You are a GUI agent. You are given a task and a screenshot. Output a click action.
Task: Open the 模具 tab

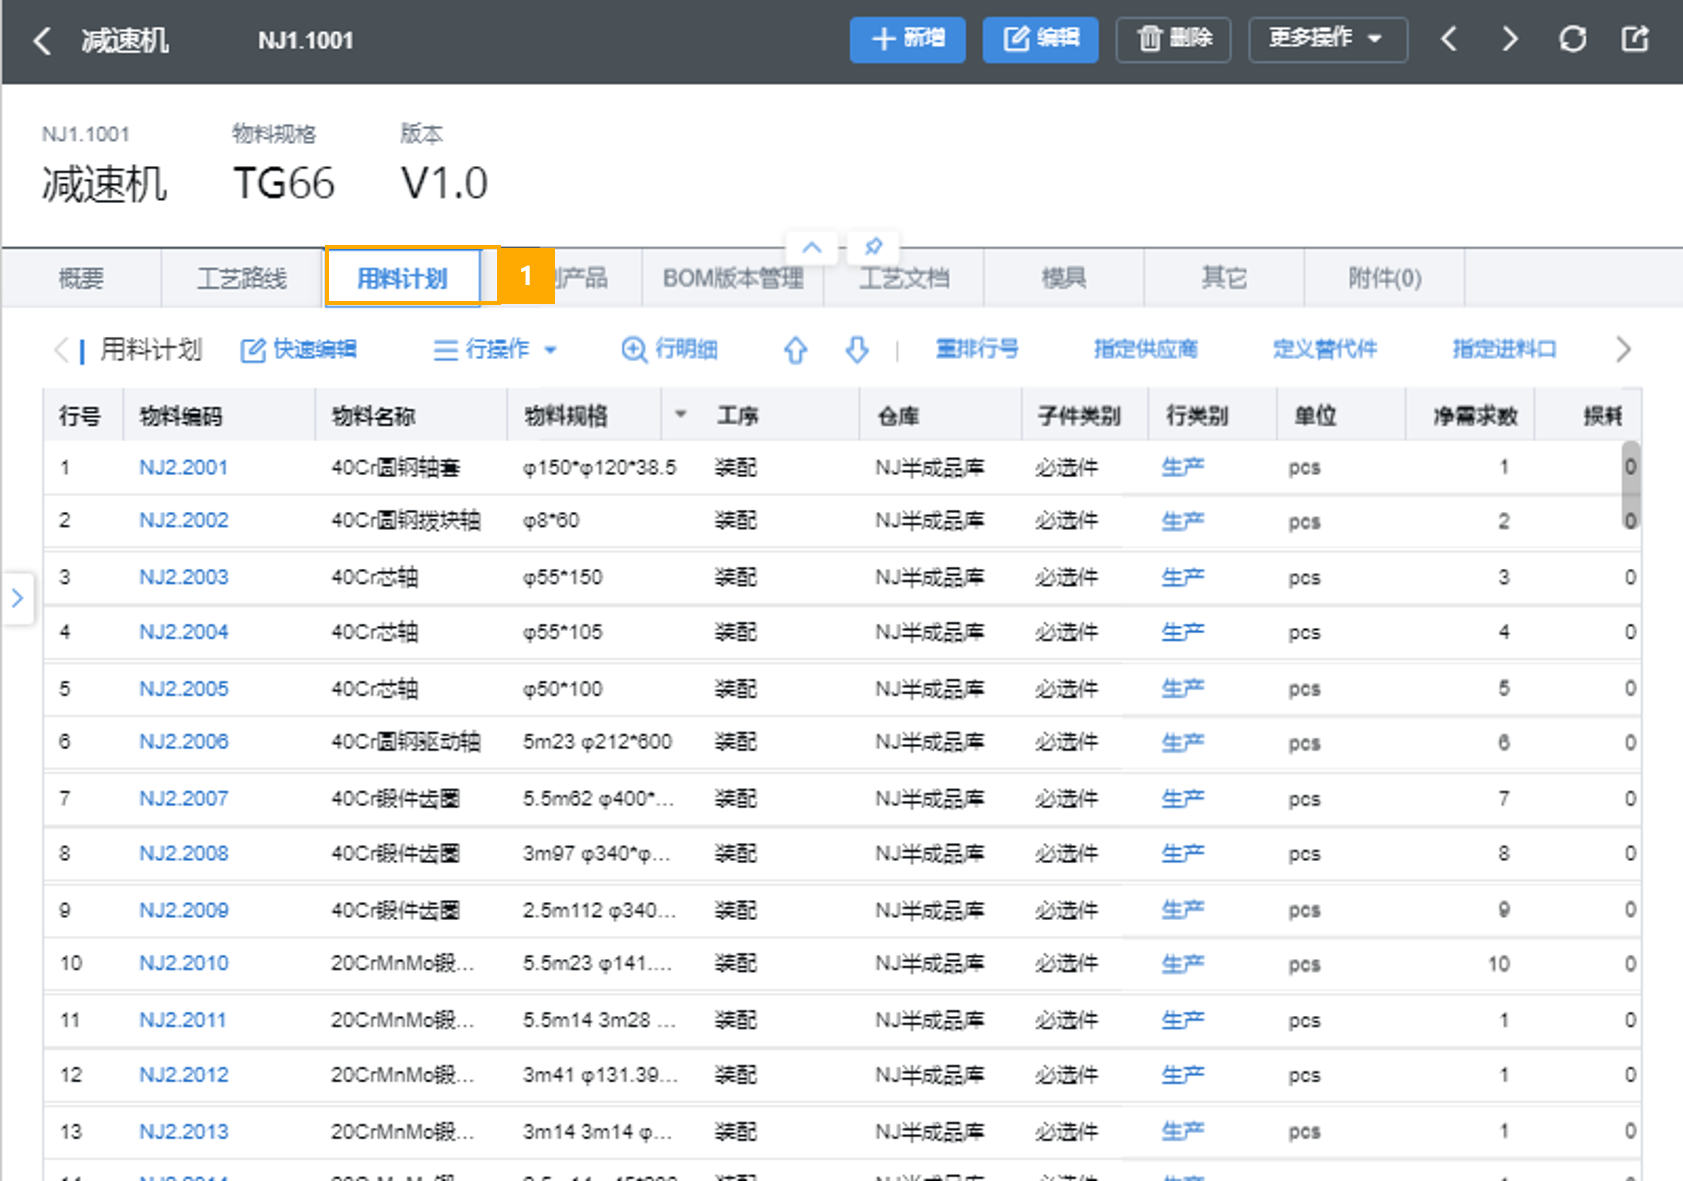tap(1064, 278)
